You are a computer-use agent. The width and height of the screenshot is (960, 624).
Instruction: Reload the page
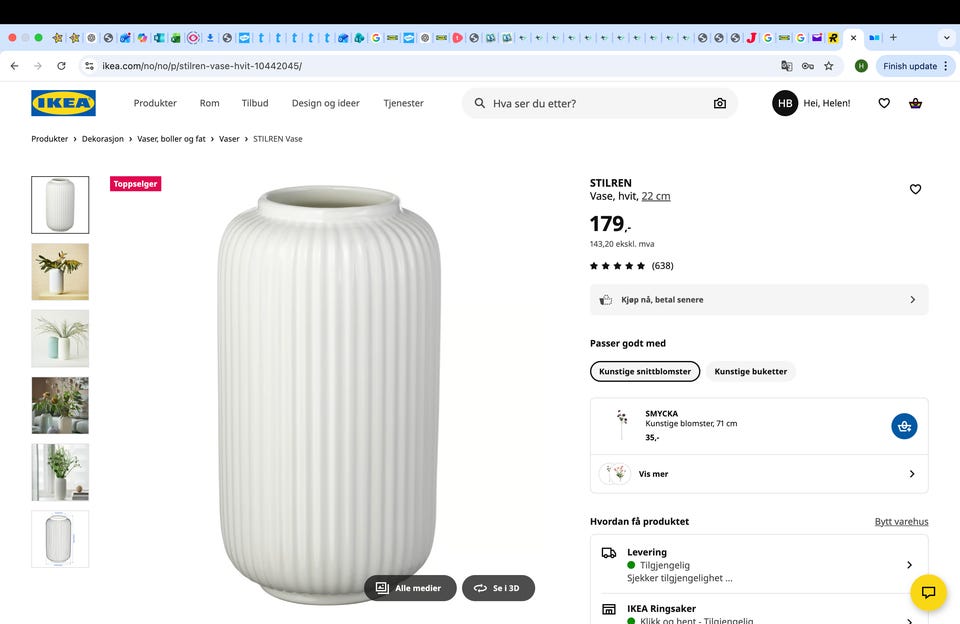(x=61, y=66)
